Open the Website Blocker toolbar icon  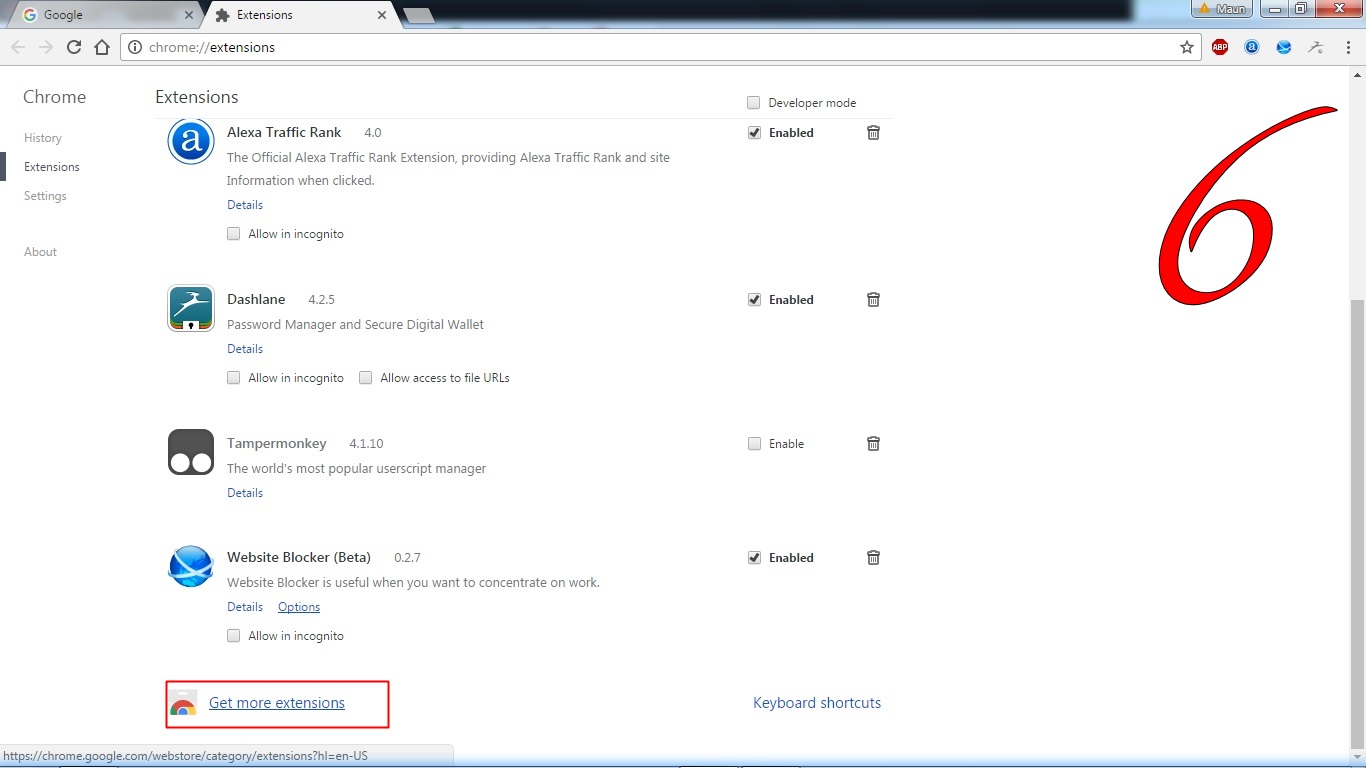[x=1284, y=47]
